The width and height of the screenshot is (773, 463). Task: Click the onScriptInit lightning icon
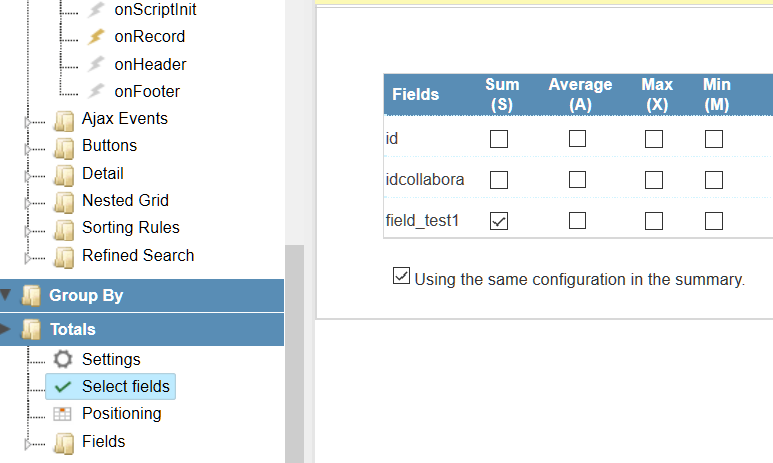click(x=96, y=9)
